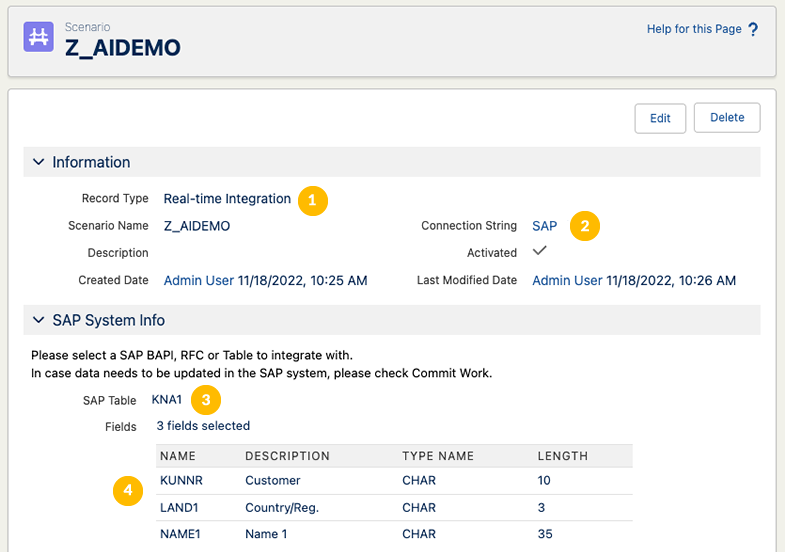Click the CHAR type in LAND1 row
The width and height of the screenshot is (785, 552).
(x=419, y=507)
